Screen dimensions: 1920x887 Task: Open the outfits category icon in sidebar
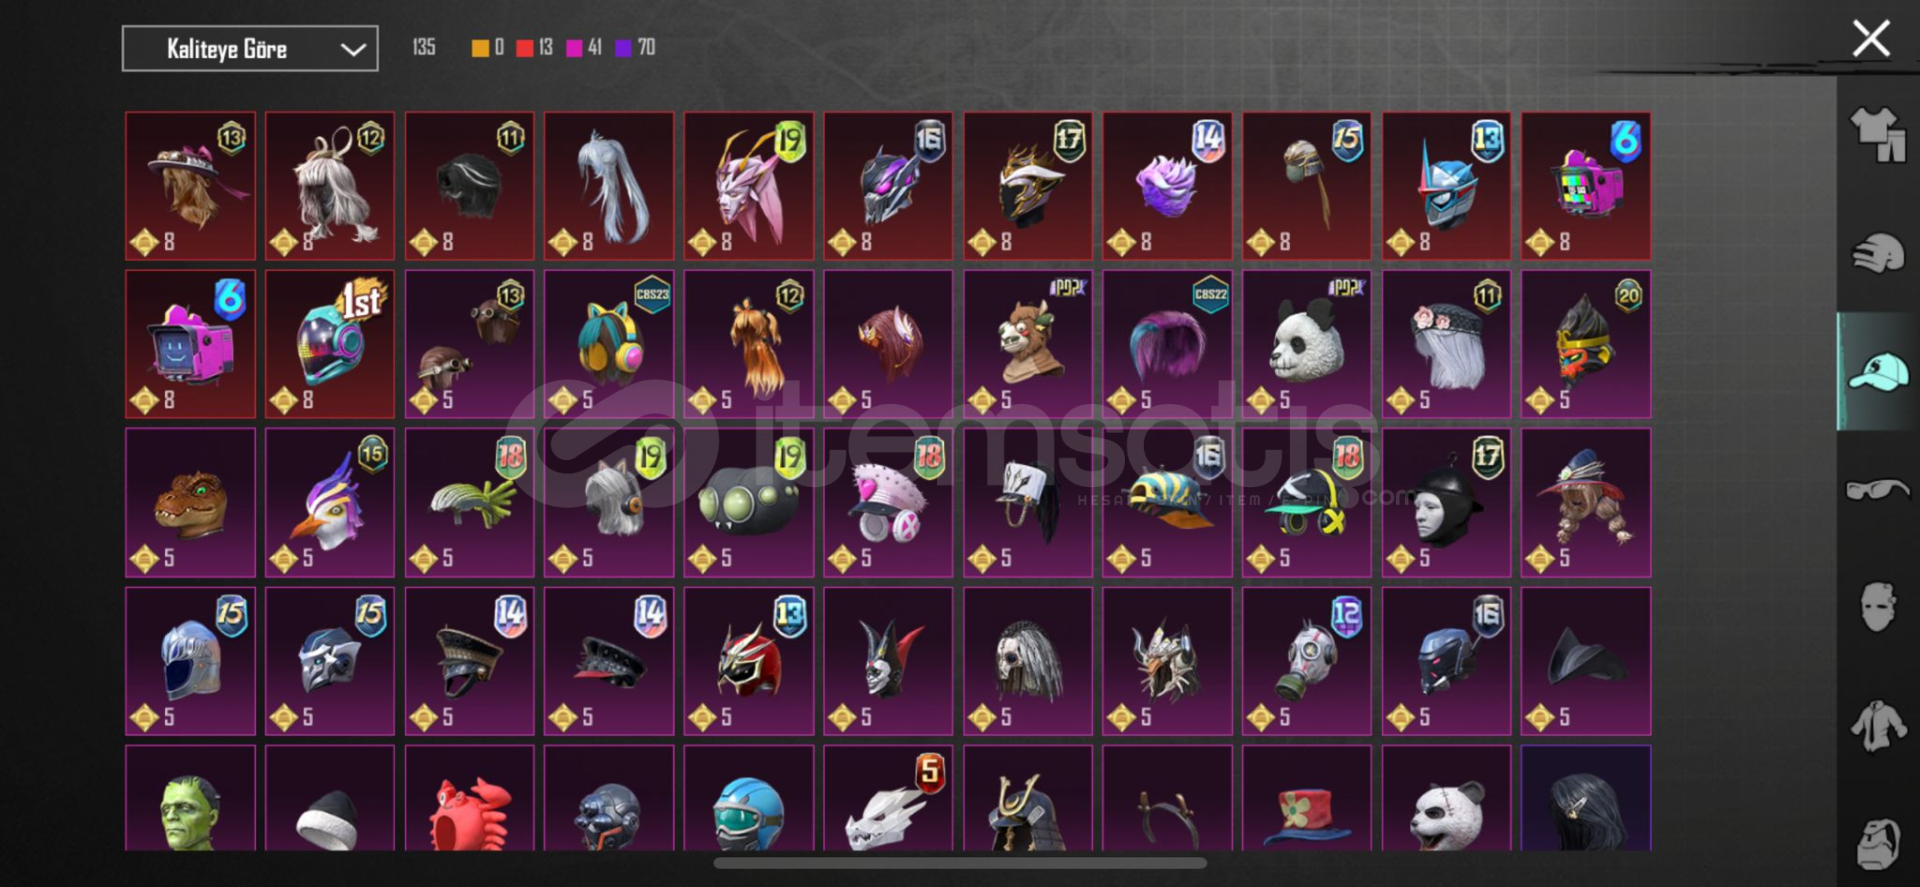(1877, 135)
